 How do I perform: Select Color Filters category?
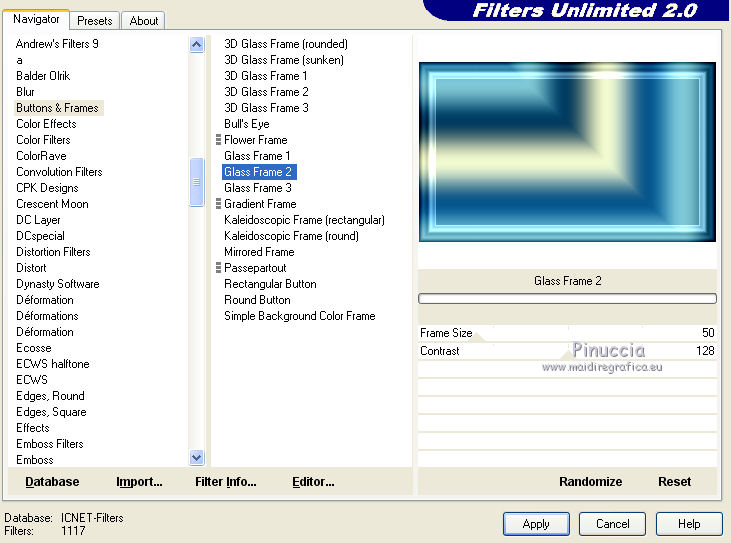pos(43,140)
